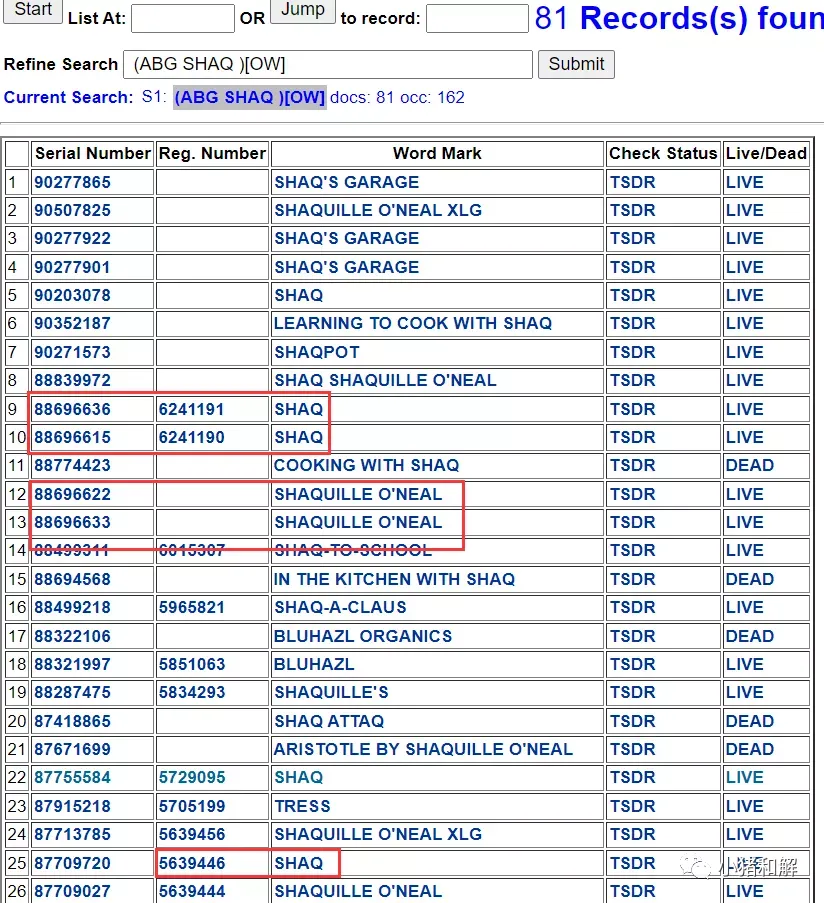Click LIVE status for SHAQ-A-CLAUS row
Viewport: 824px width, 903px height.
(x=745, y=608)
